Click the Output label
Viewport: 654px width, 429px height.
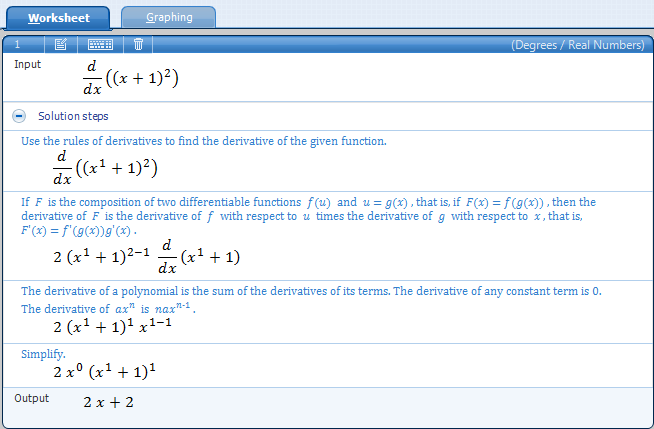coord(31,398)
